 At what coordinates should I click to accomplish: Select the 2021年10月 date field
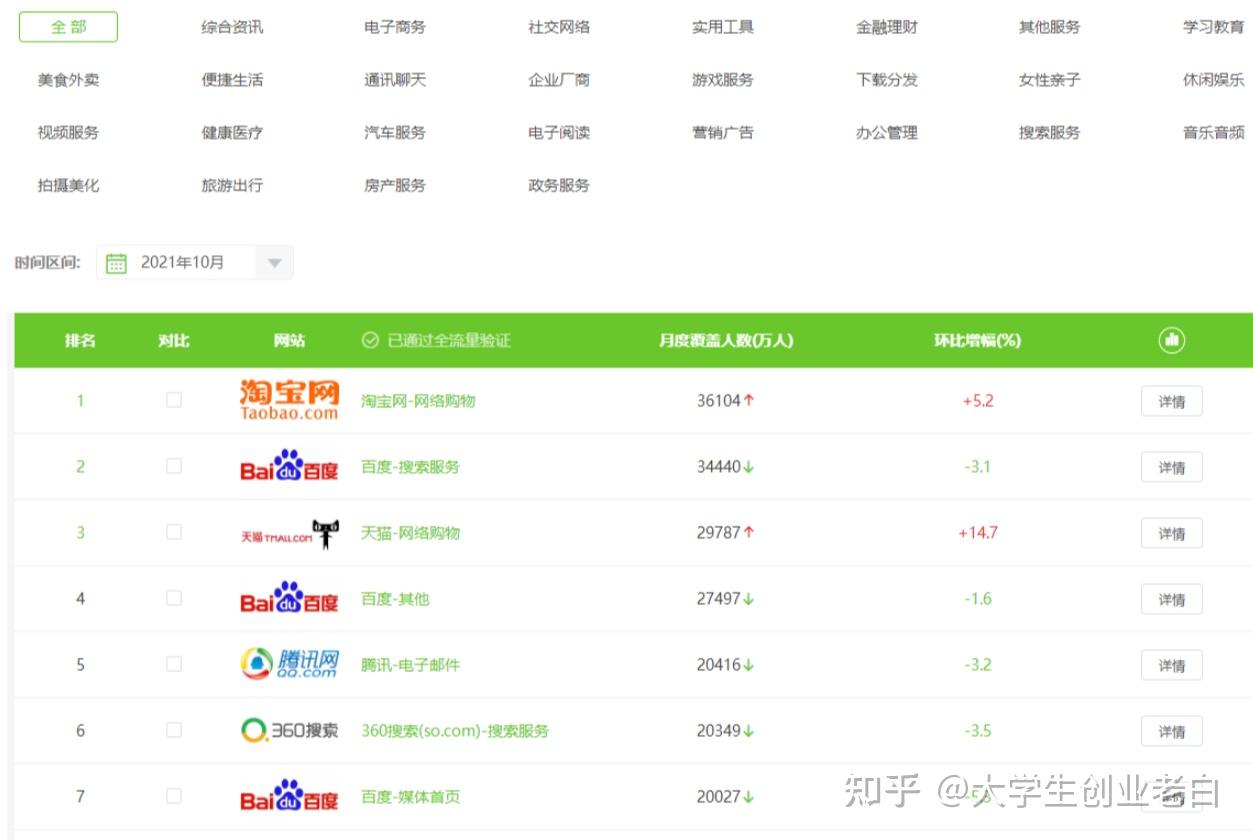(183, 263)
